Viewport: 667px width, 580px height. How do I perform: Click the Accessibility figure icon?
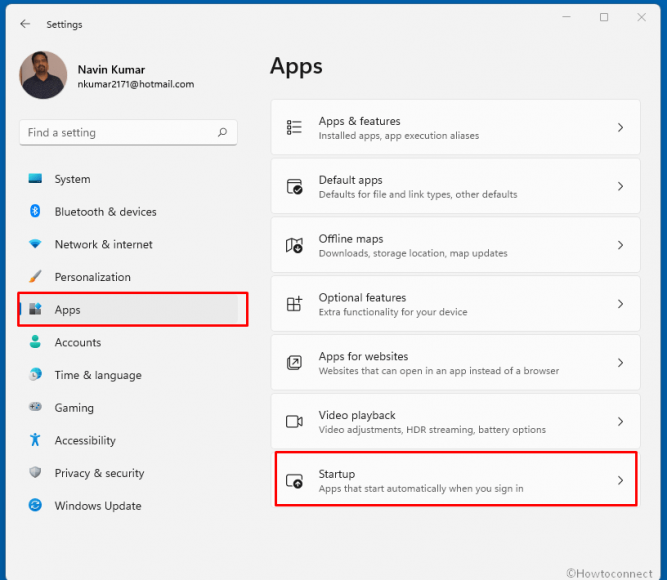[x=35, y=440]
